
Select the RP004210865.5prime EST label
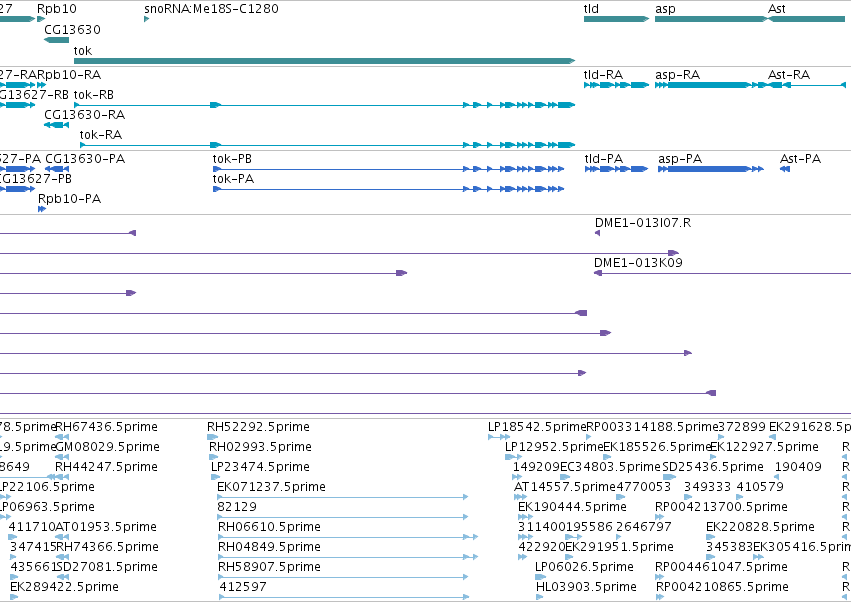tap(722, 587)
